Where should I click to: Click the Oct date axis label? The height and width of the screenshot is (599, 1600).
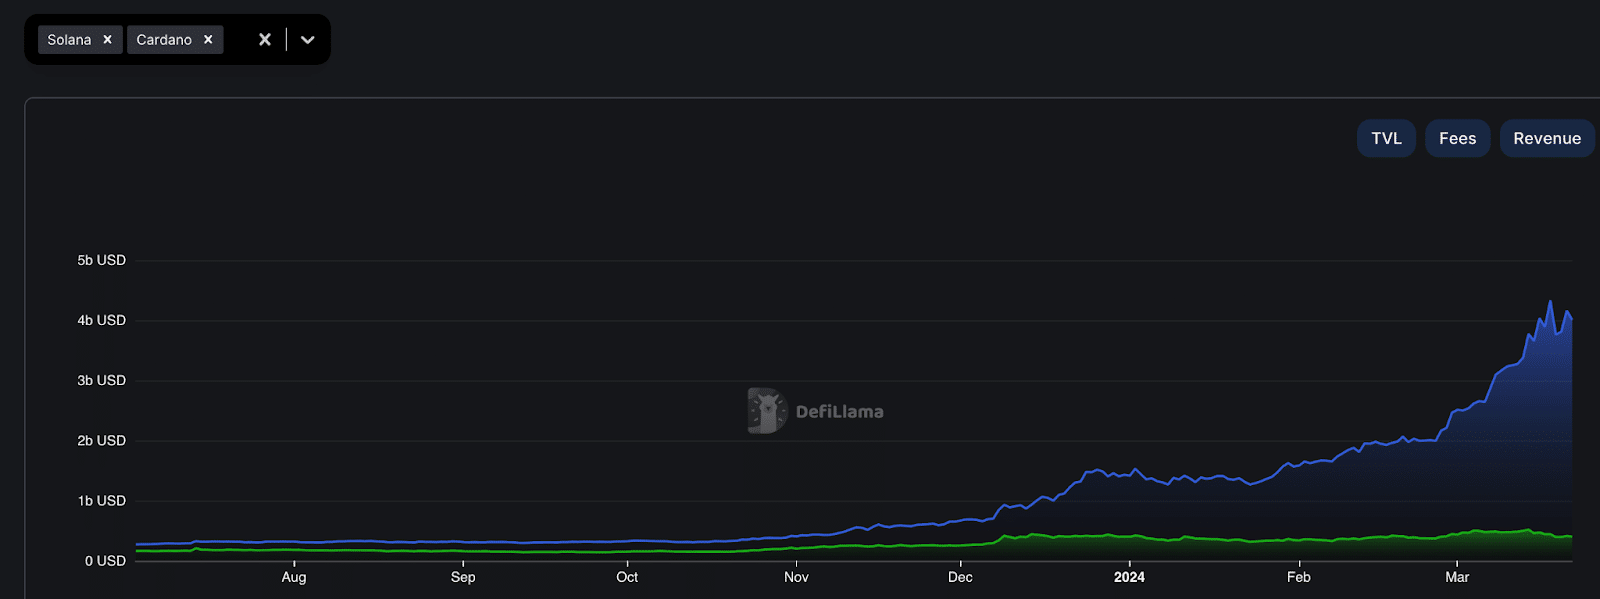pos(627,577)
